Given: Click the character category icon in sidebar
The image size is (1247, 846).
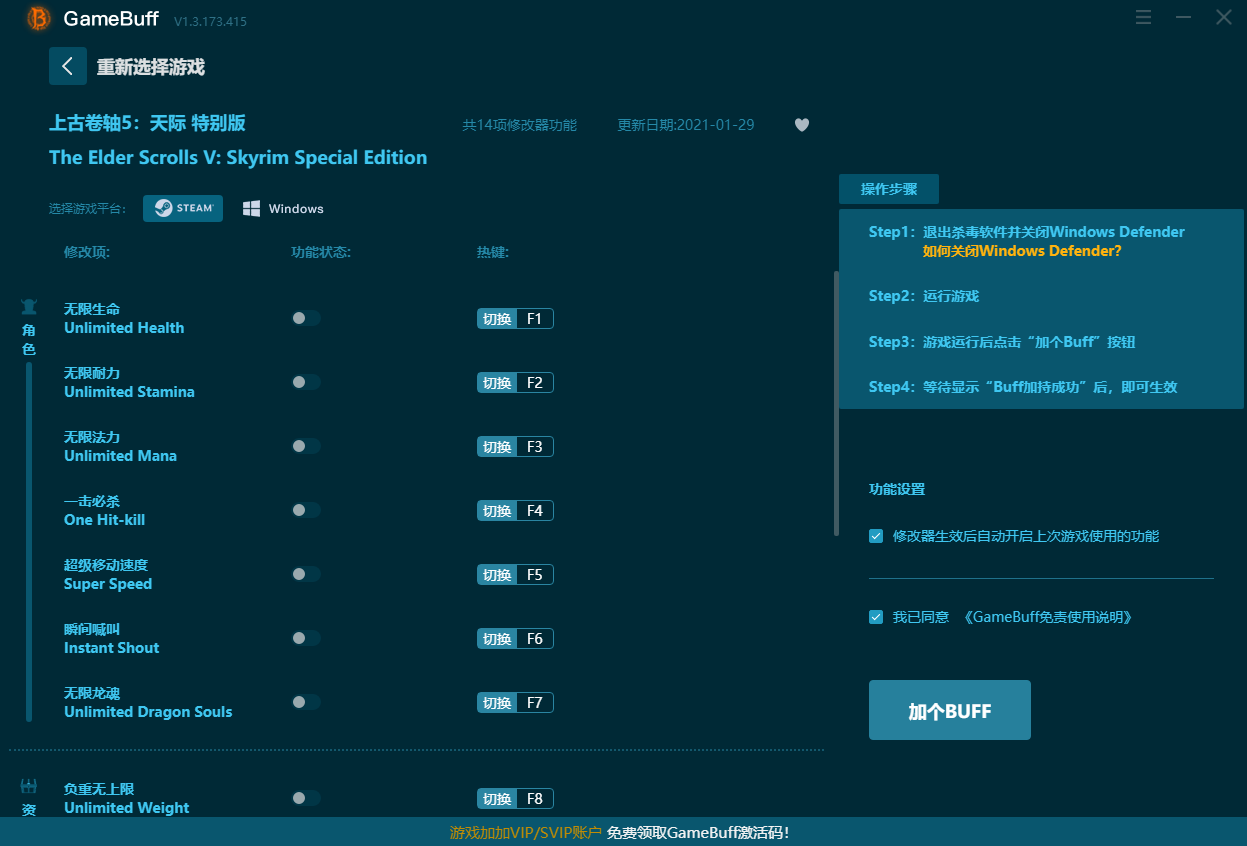Looking at the screenshot, I should 29,307.
